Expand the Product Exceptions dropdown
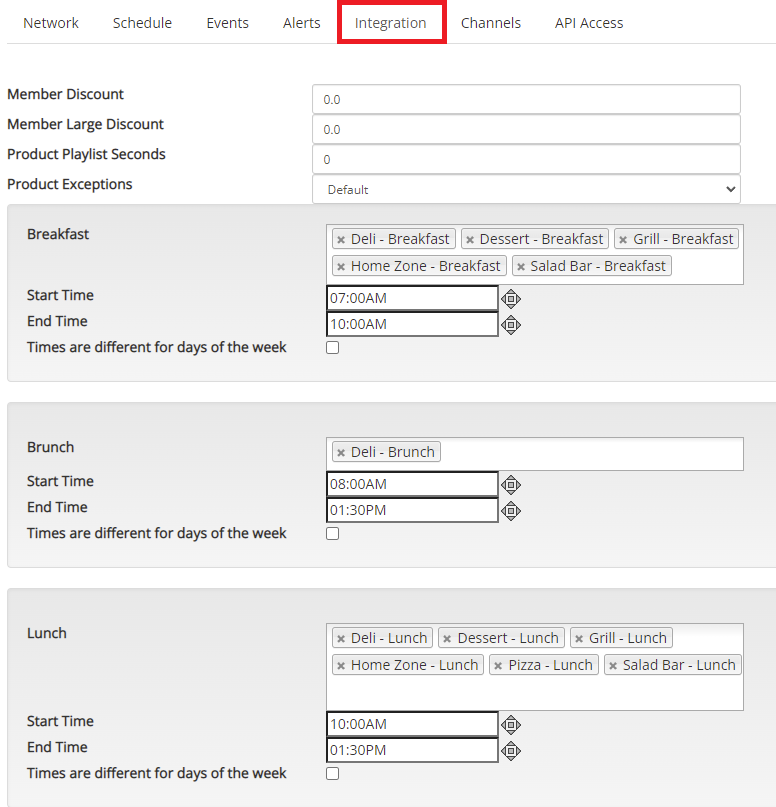The image size is (776, 807). pyautogui.click(x=526, y=189)
